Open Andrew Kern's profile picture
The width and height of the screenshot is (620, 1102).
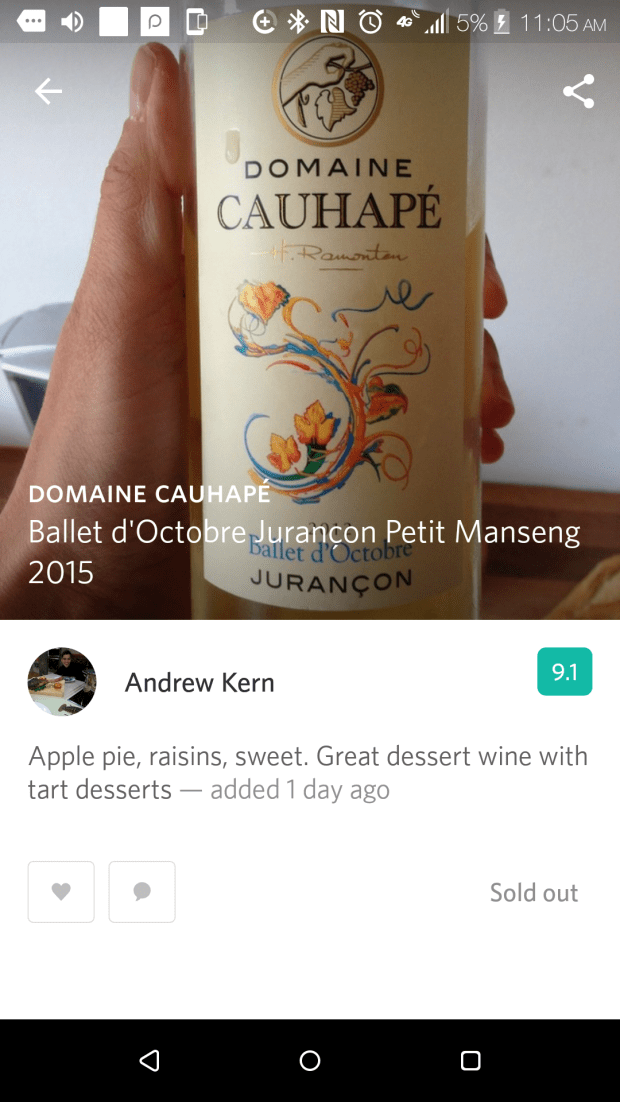coord(62,682)
